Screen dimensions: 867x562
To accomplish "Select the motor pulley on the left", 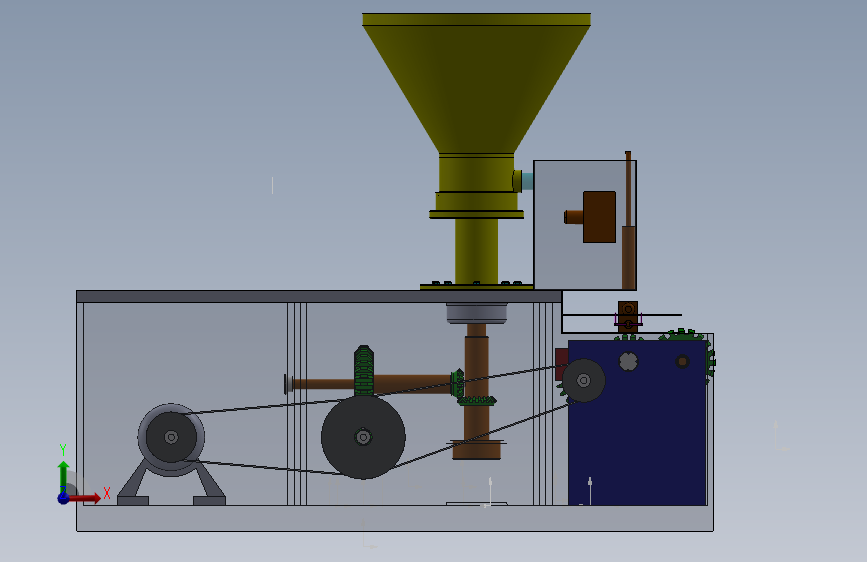I will click(x=171, y=438).
